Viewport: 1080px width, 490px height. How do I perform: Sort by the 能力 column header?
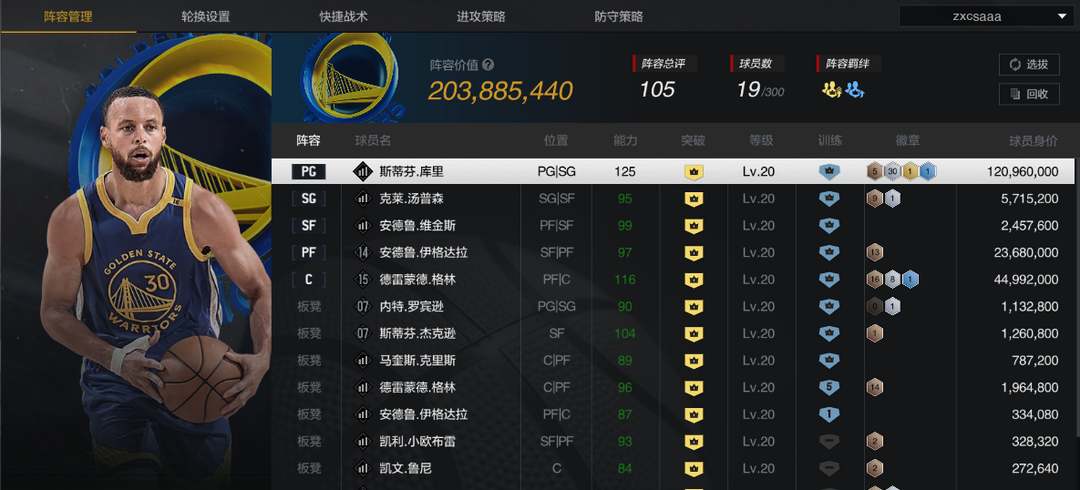[625, 141]
